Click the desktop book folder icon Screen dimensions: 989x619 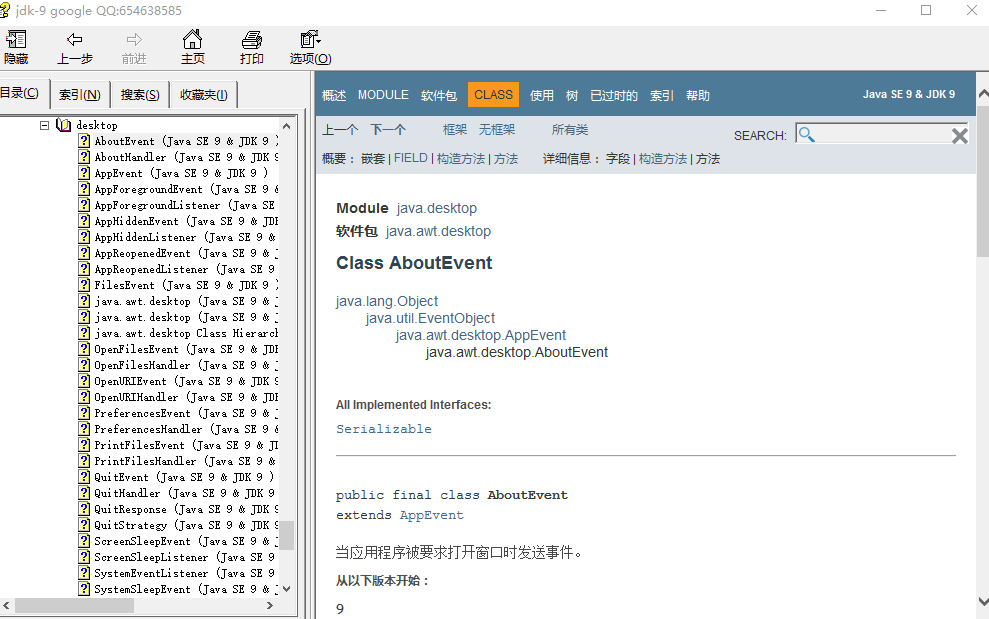click(x=64, y=125)
